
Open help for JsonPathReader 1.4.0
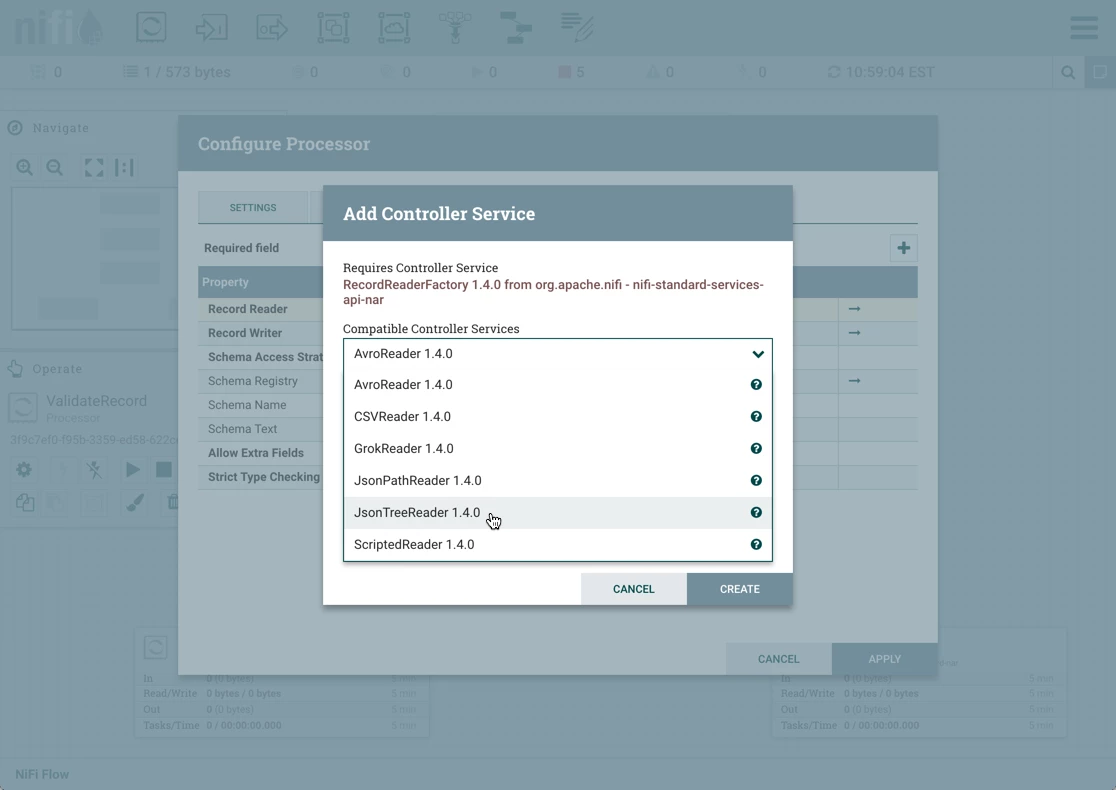(756, 480)
